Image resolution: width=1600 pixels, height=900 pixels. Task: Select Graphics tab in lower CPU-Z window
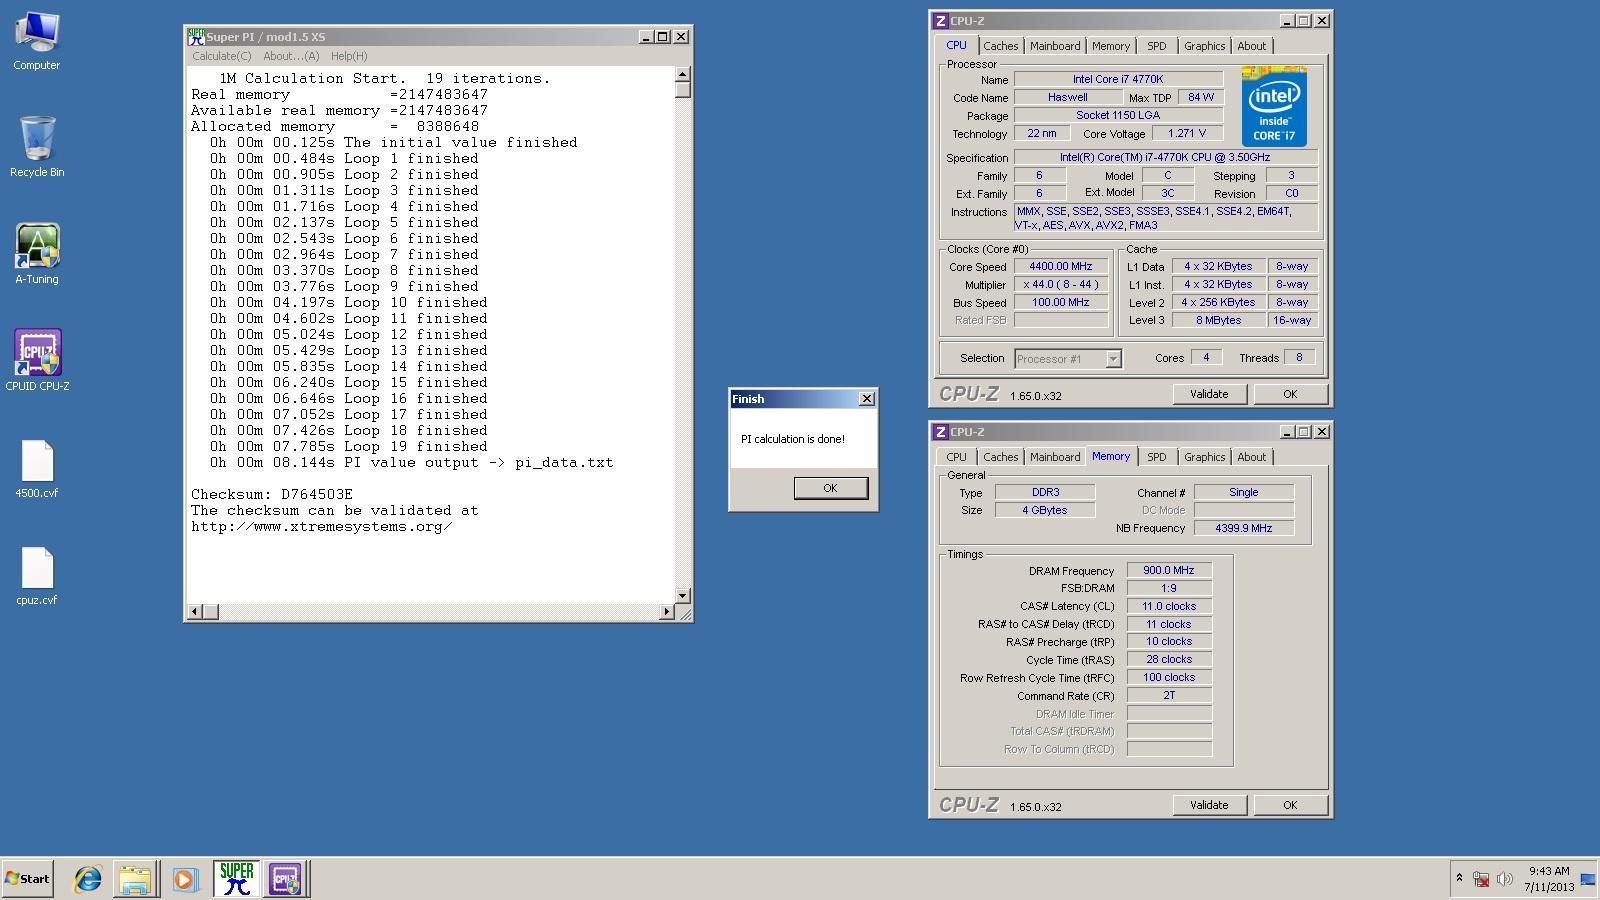[1204, 457]
